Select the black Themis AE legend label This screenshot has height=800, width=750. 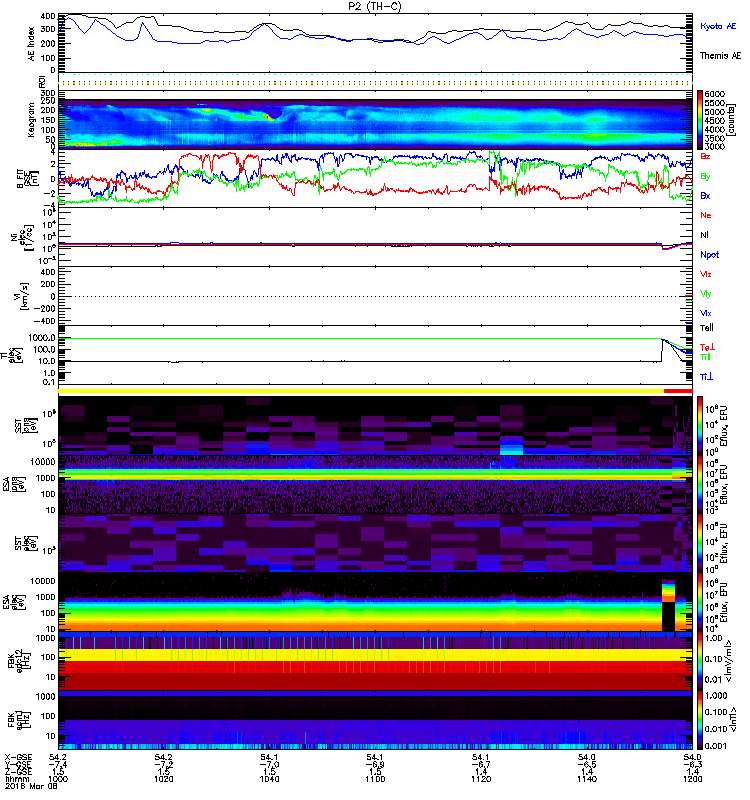coord(720,56)
